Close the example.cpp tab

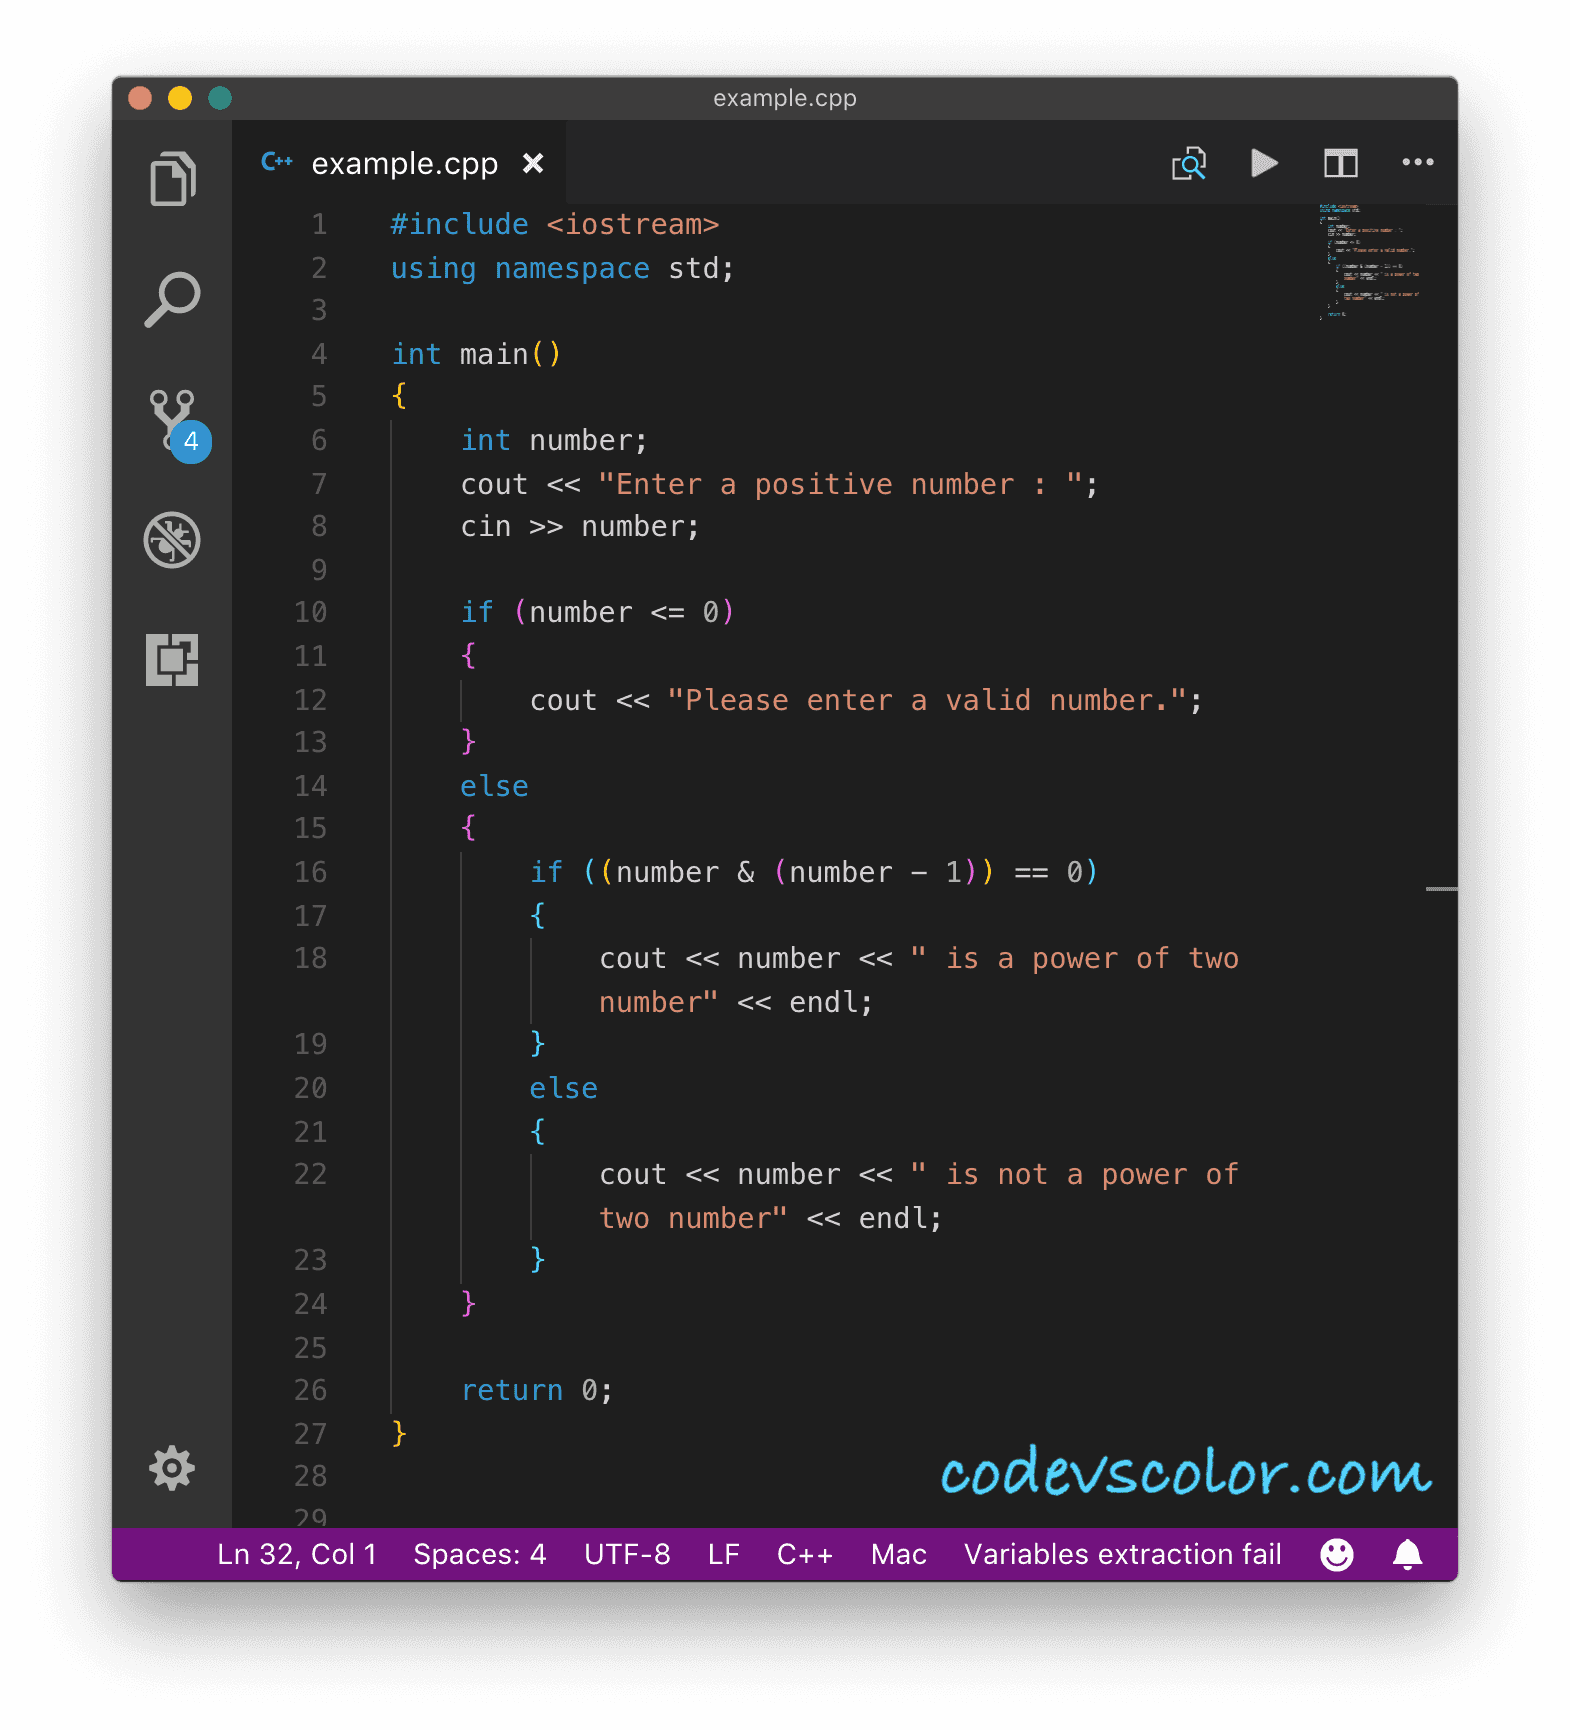533,163
